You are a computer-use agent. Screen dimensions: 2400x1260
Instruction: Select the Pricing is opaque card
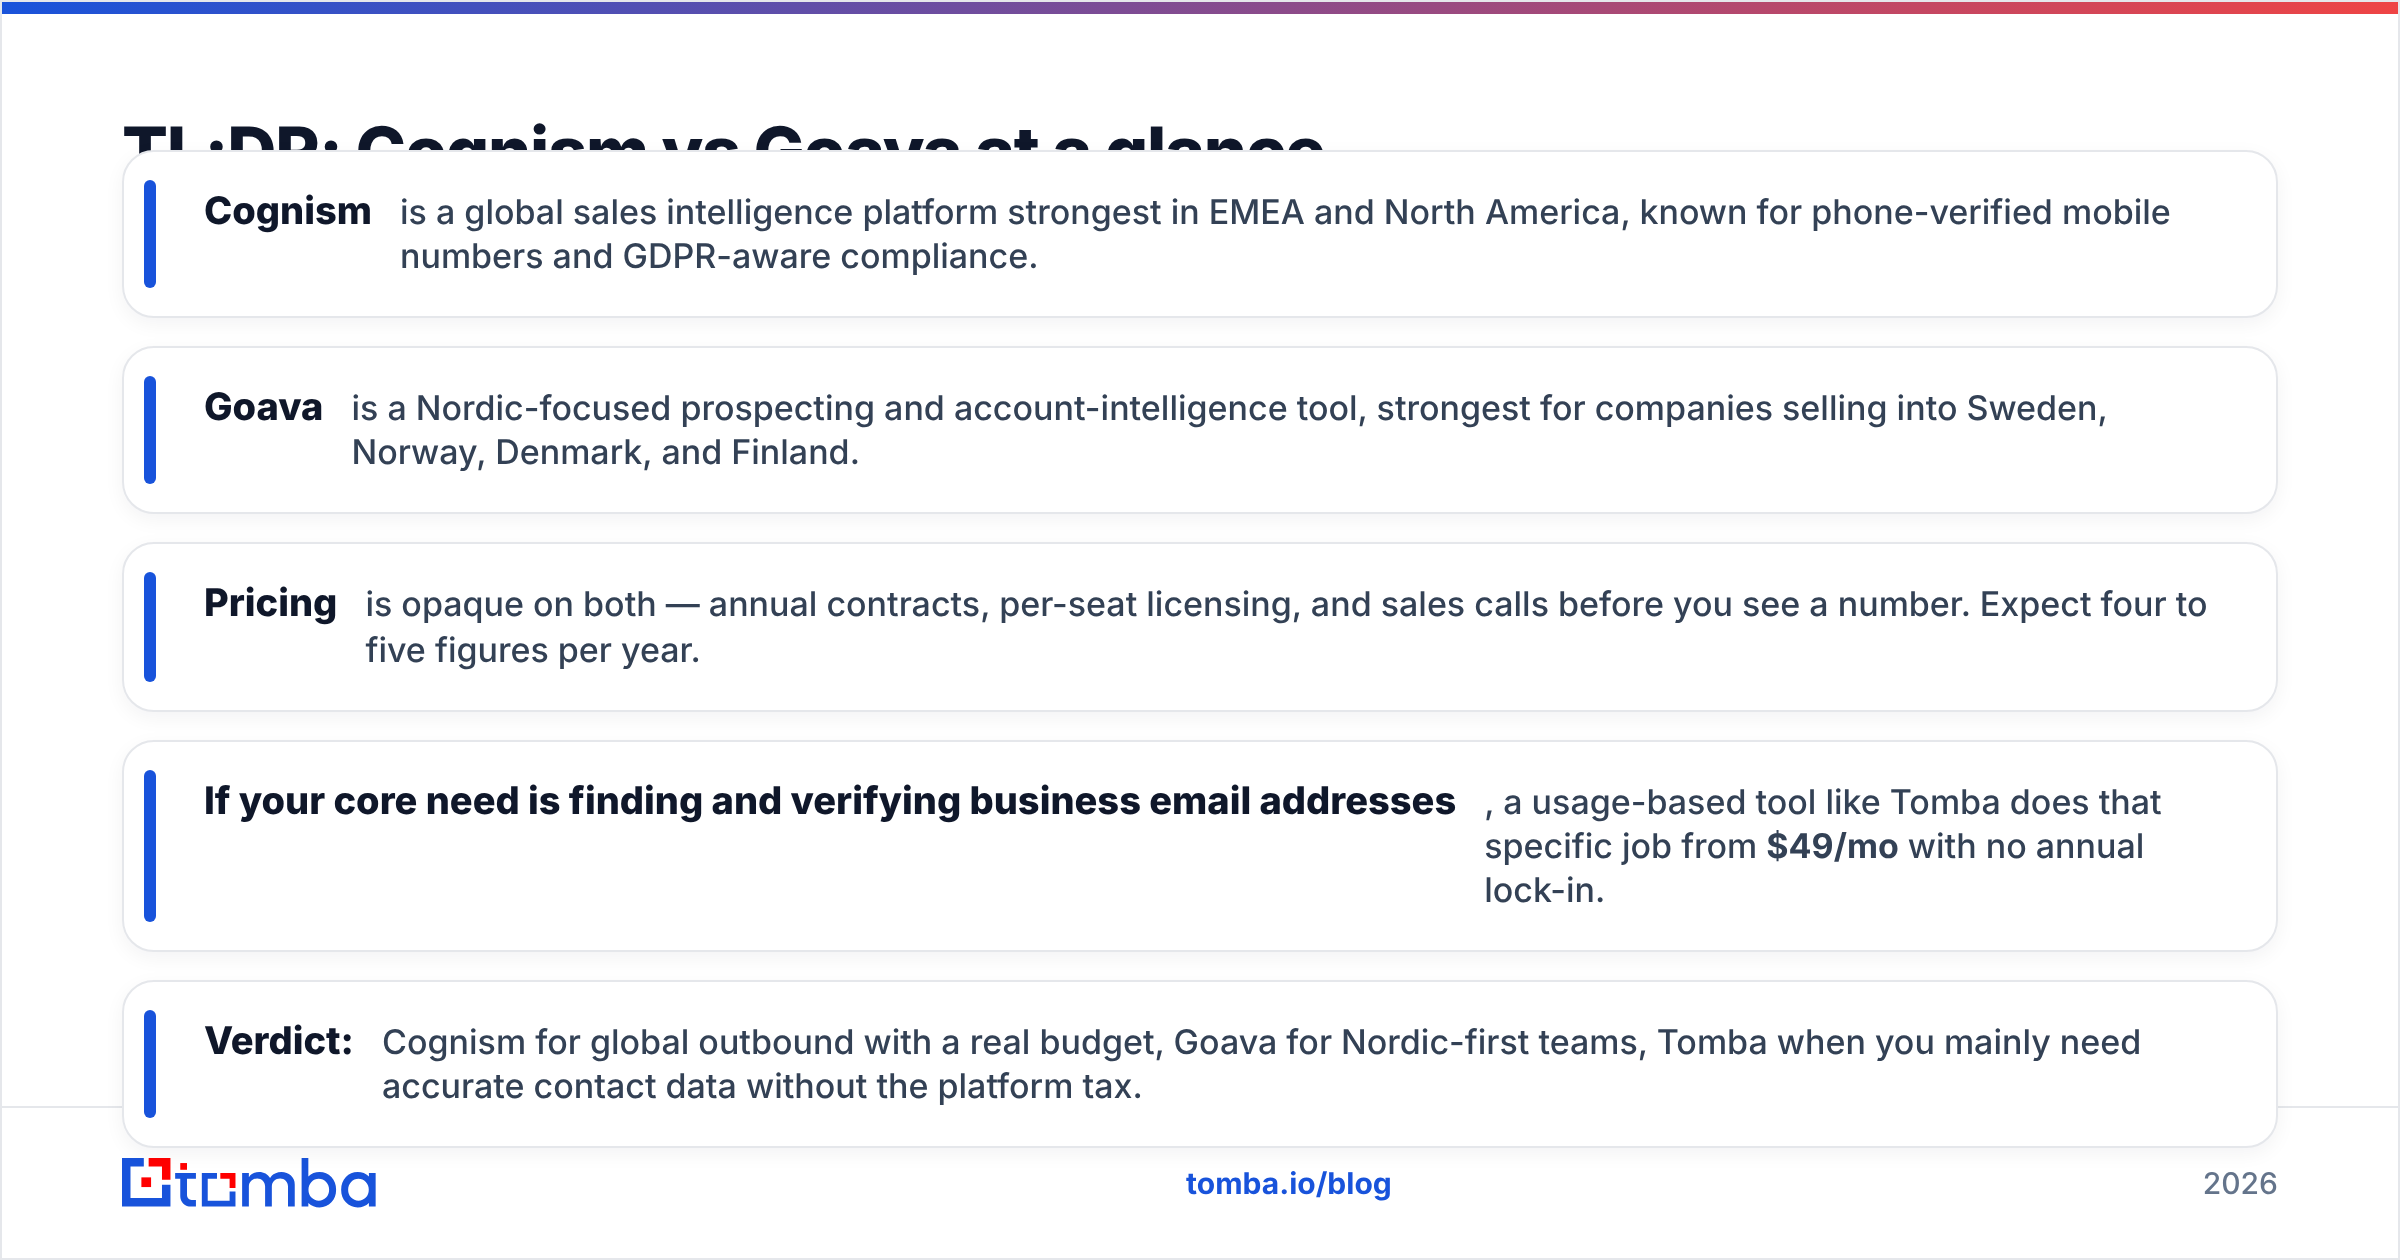[x=1200, y=627]
